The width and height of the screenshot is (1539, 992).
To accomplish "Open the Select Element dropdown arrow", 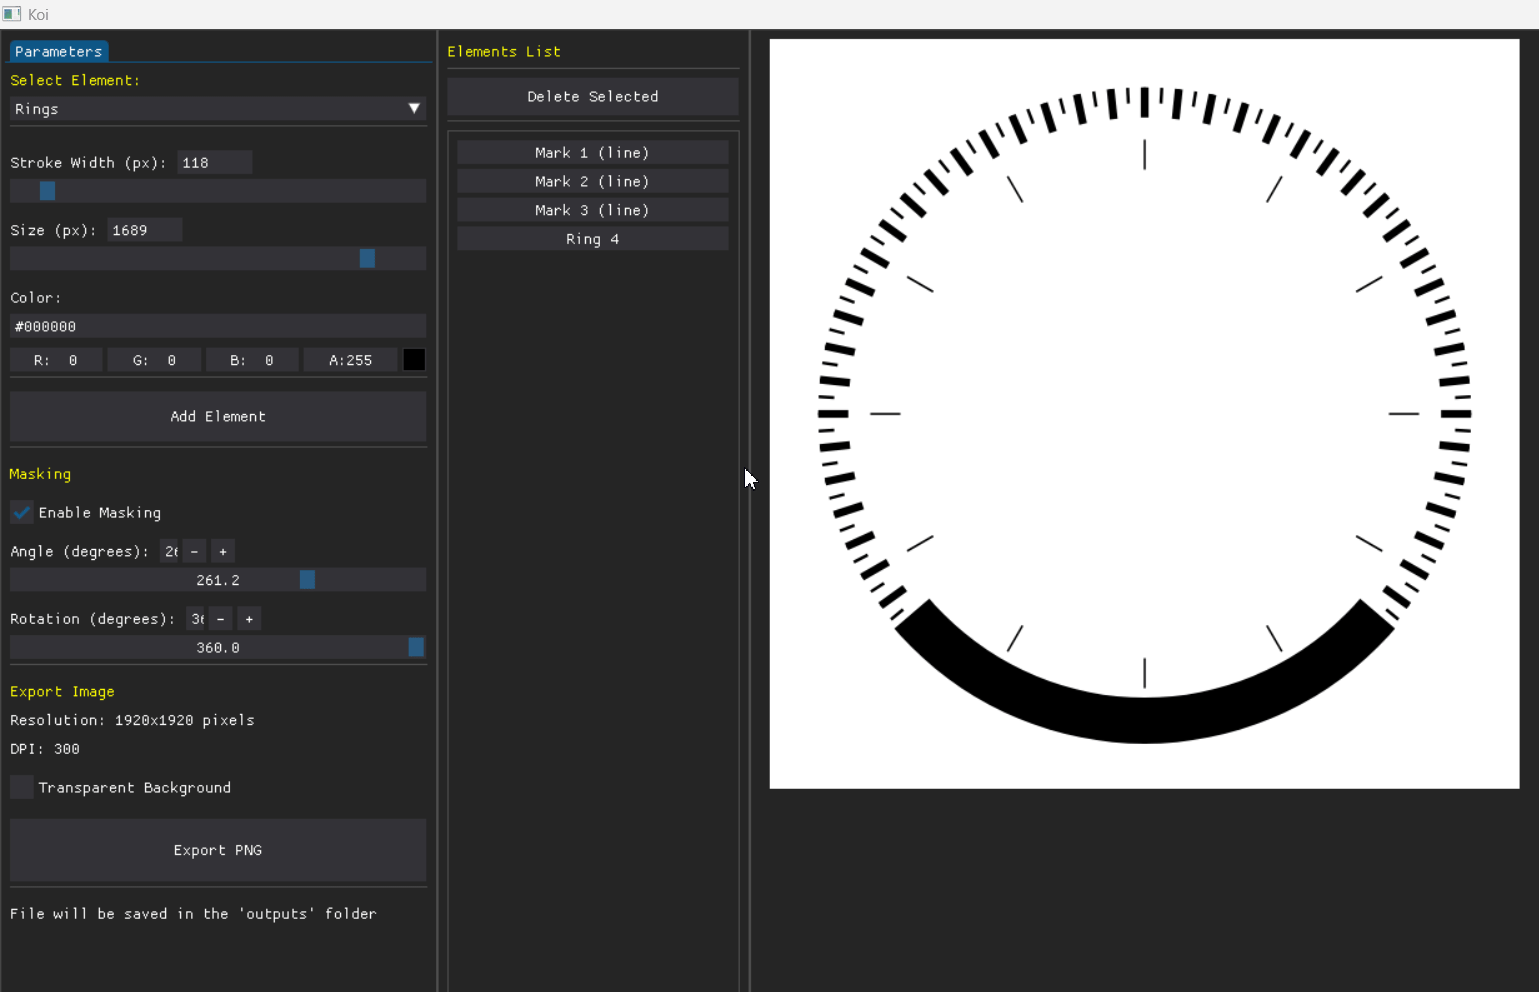I will tap(414, 109).
